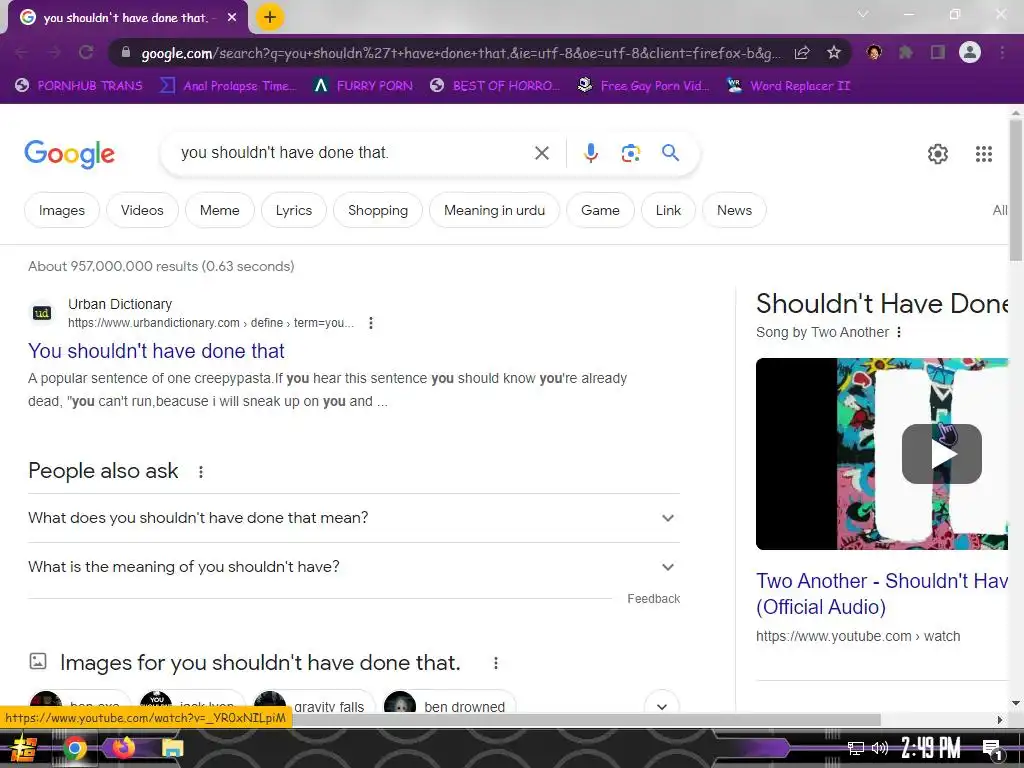Open the Chrome three-dot menu
The height and width of the screenshot is (768, 1024).
coord(1002,52)
